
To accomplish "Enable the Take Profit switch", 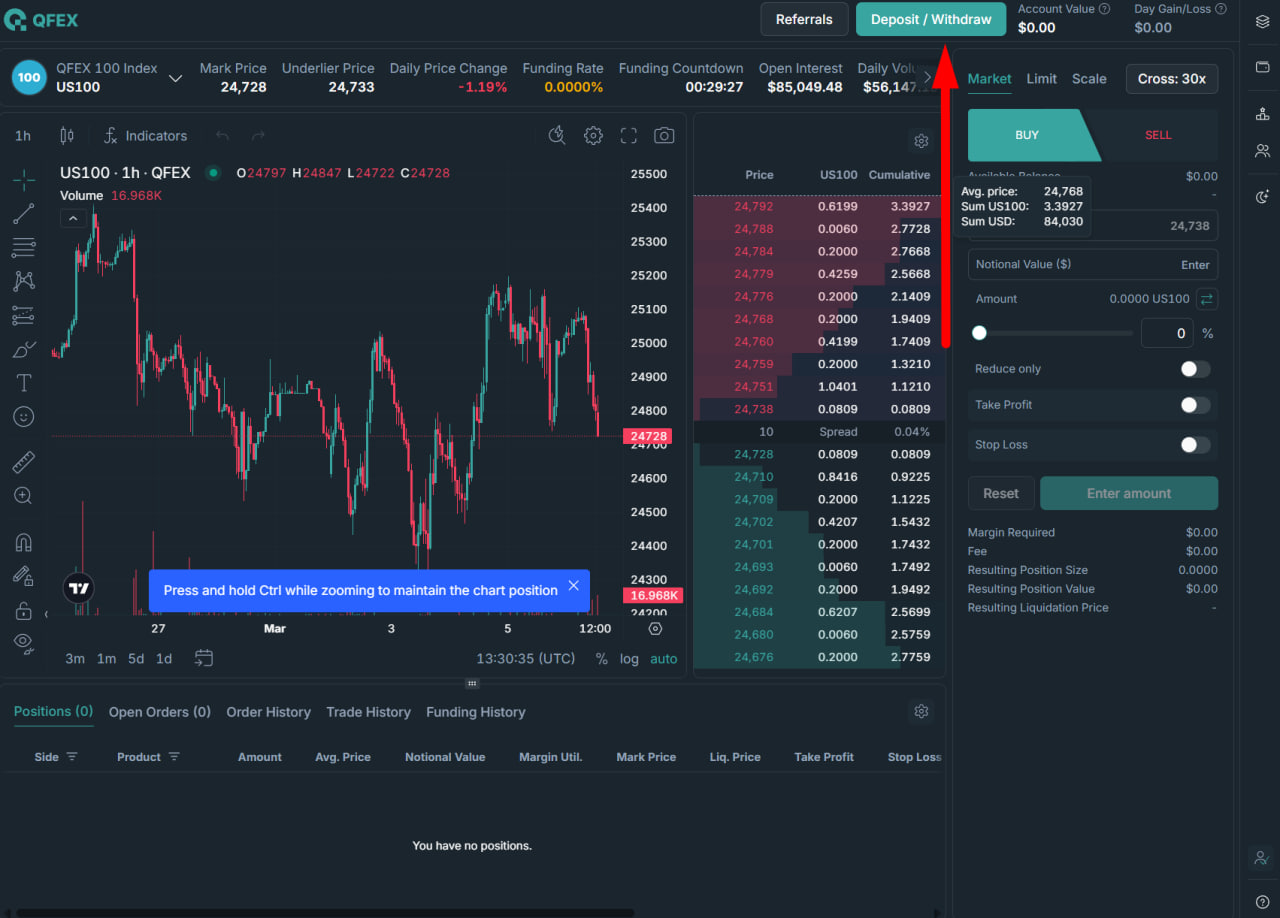I will coord(1195,405).
